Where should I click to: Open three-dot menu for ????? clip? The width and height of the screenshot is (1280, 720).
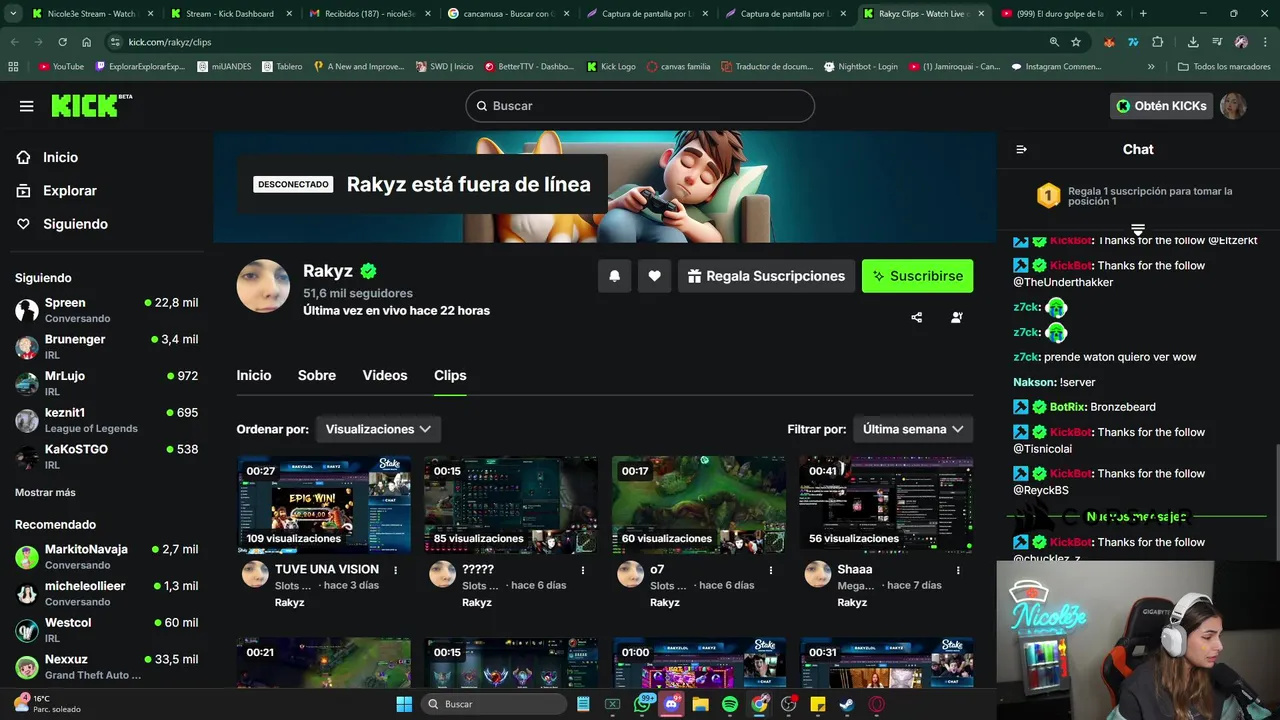(583, 570)
